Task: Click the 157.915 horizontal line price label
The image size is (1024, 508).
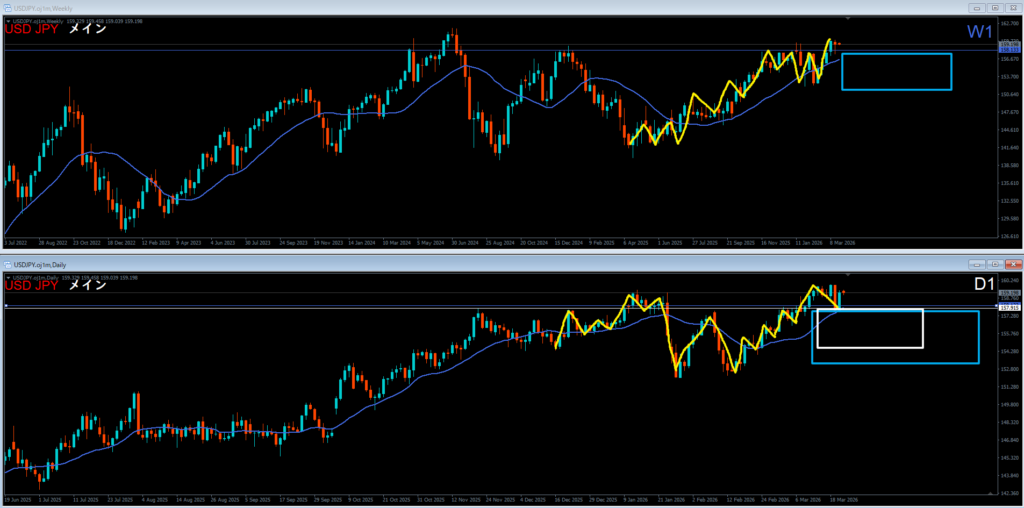Action: click(x=1008, y=307)
